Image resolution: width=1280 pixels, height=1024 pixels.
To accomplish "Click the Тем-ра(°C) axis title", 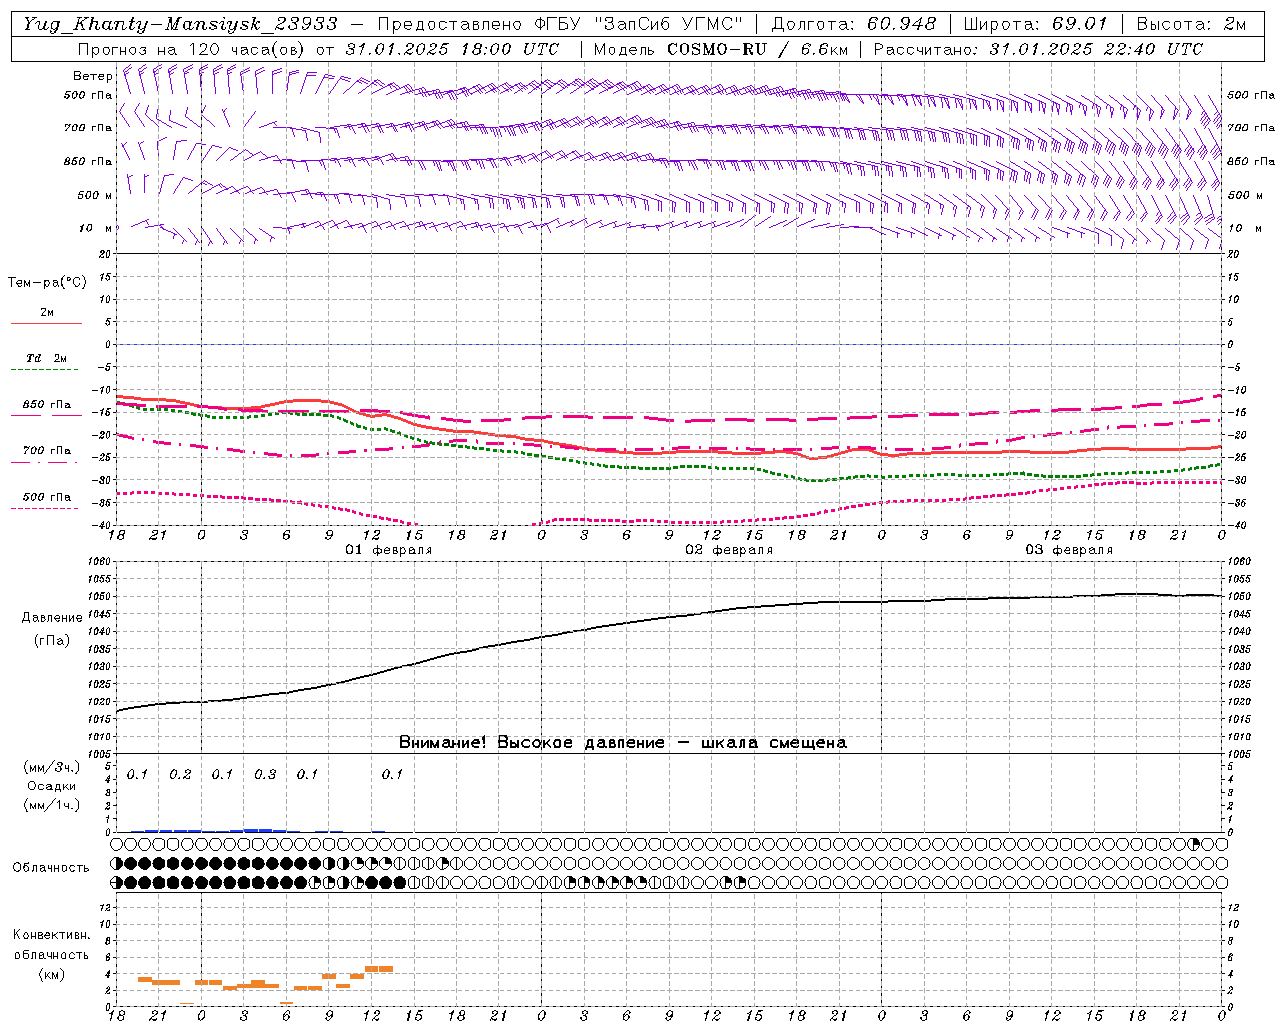I will 47,283.
